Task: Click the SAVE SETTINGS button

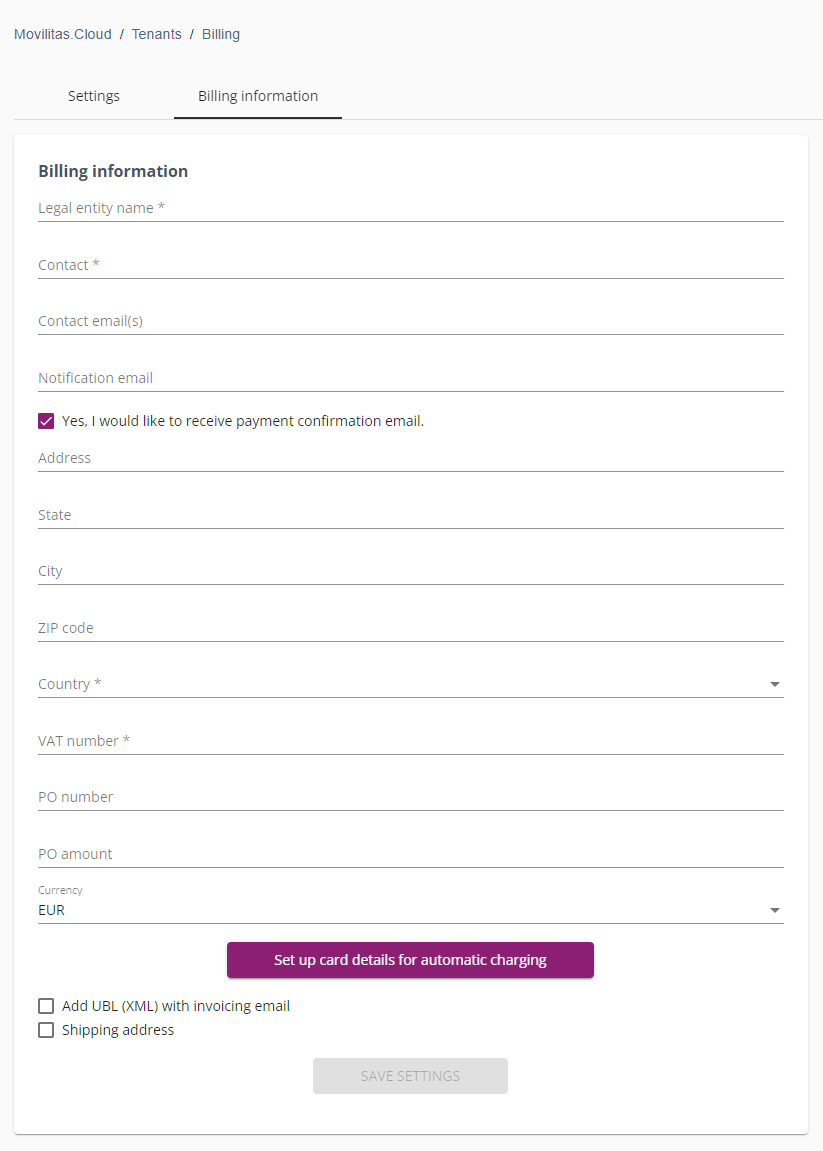Action: pyautogui.click(x=410, y=1076)
